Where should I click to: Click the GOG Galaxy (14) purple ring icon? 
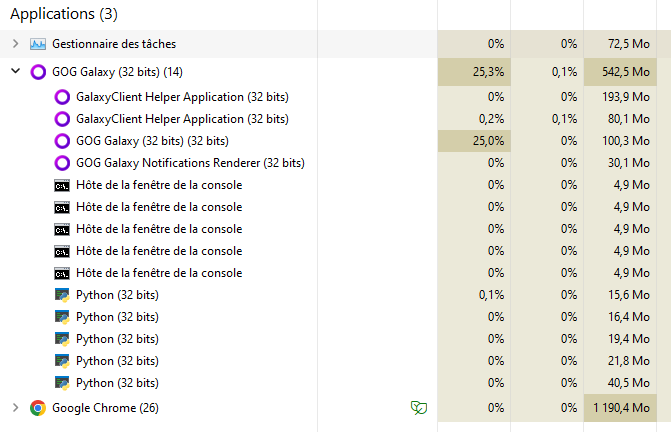tap(38, 72)
